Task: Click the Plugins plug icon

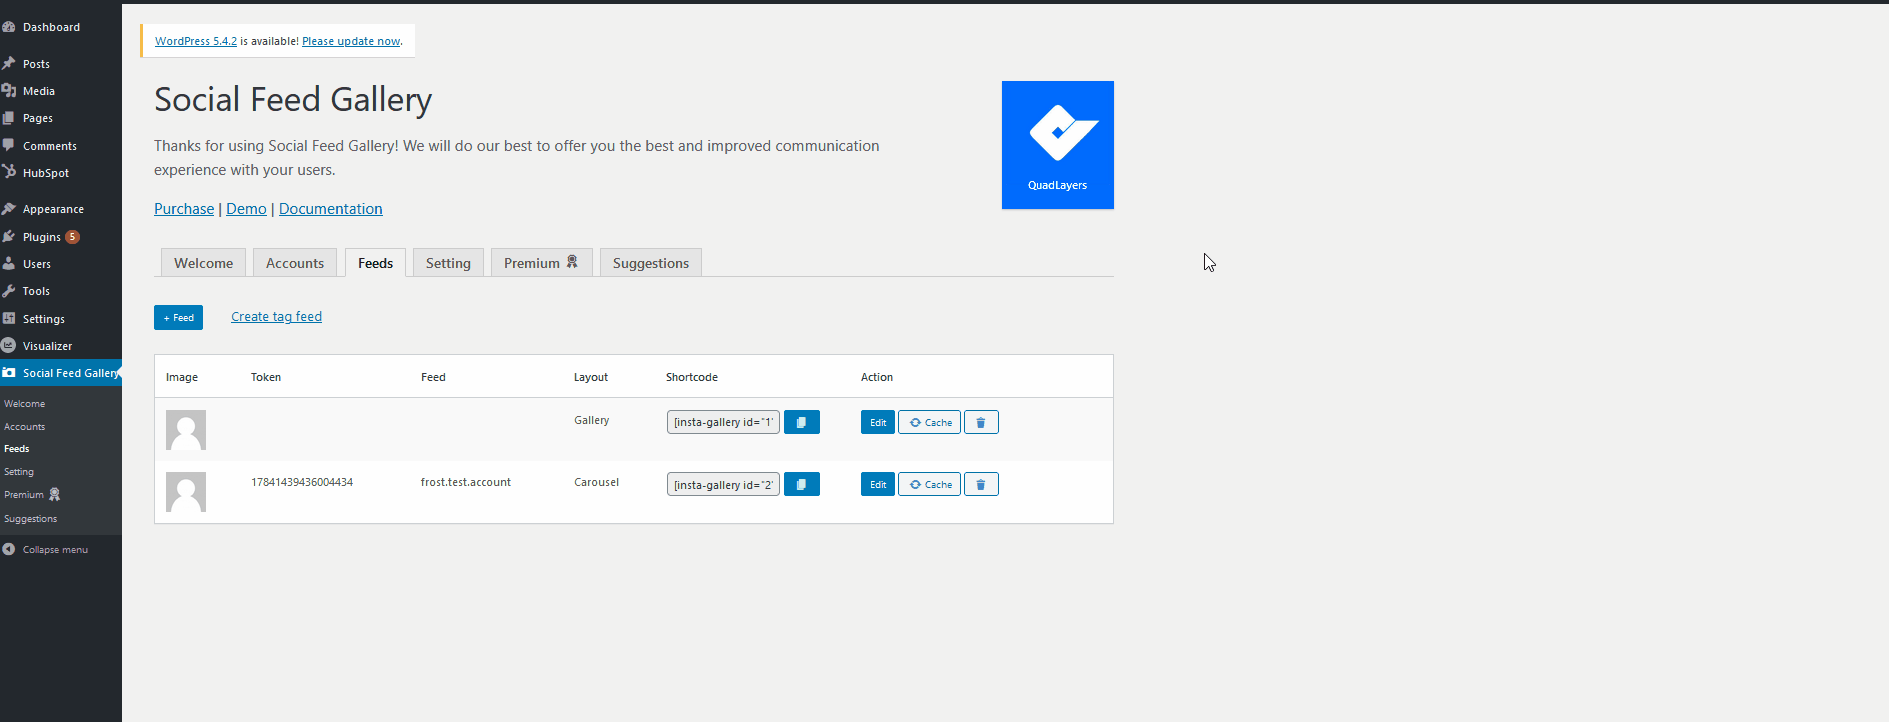Action: 9,236
